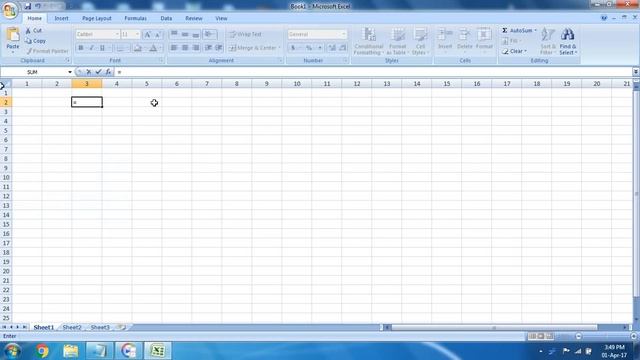Switch to the Data tab
Viewport: 640px width, 360px height.
point(166,18)
